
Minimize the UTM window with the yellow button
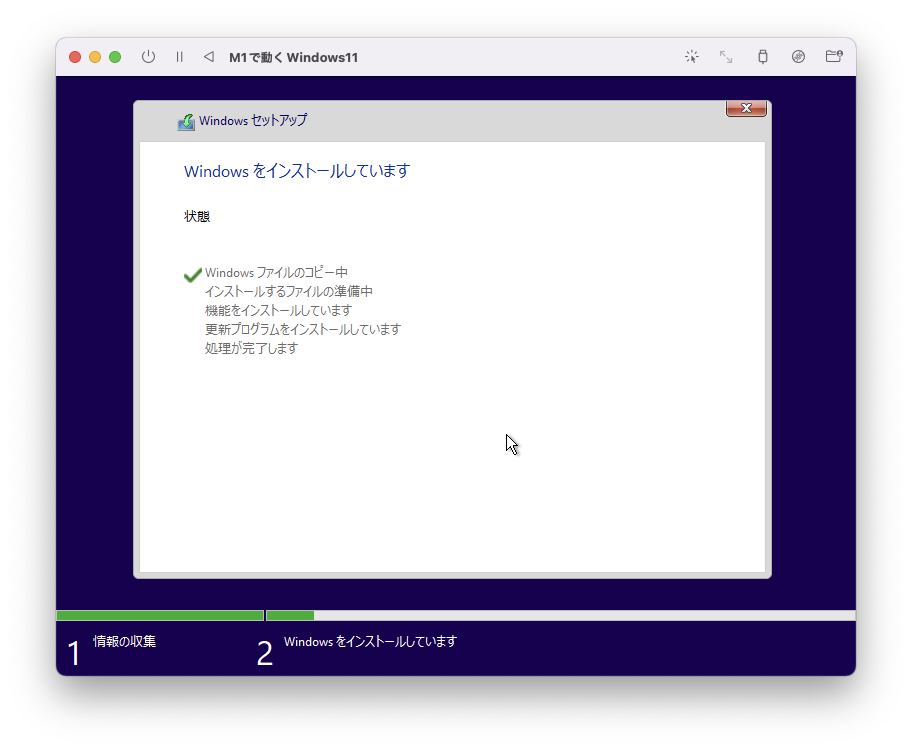[95, 57]
